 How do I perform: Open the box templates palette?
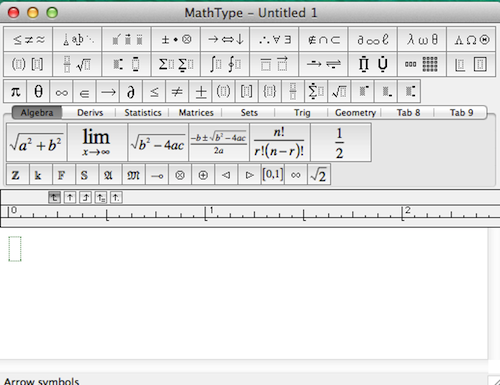(x=471, y=64)
